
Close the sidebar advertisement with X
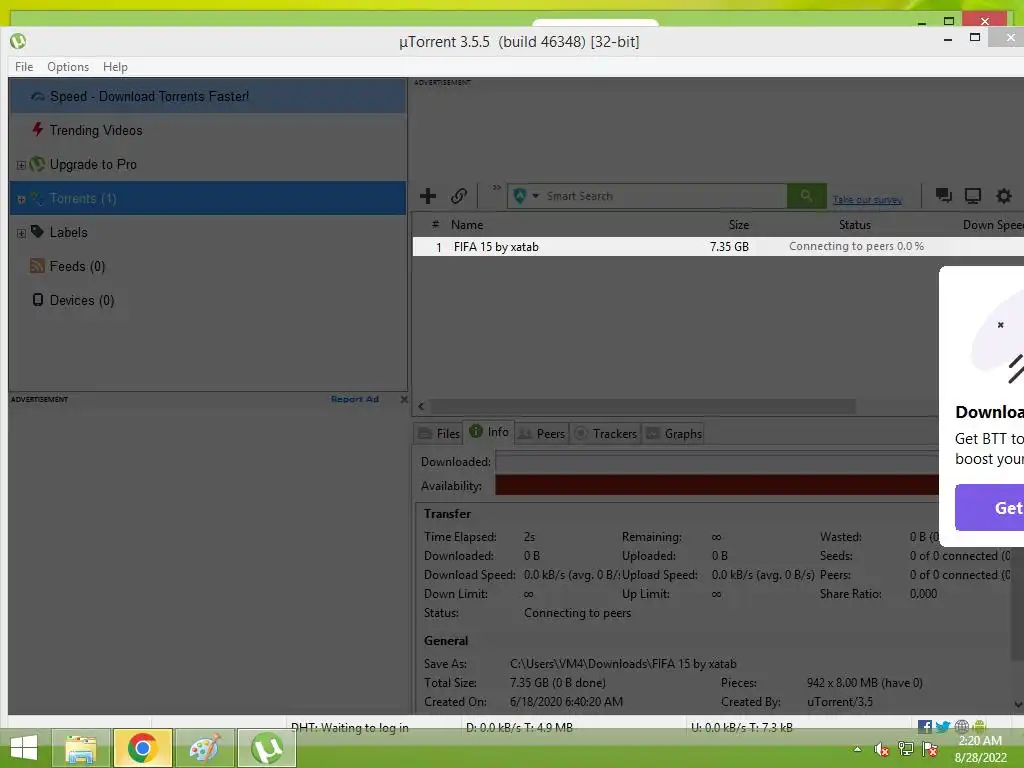(404, 399)
